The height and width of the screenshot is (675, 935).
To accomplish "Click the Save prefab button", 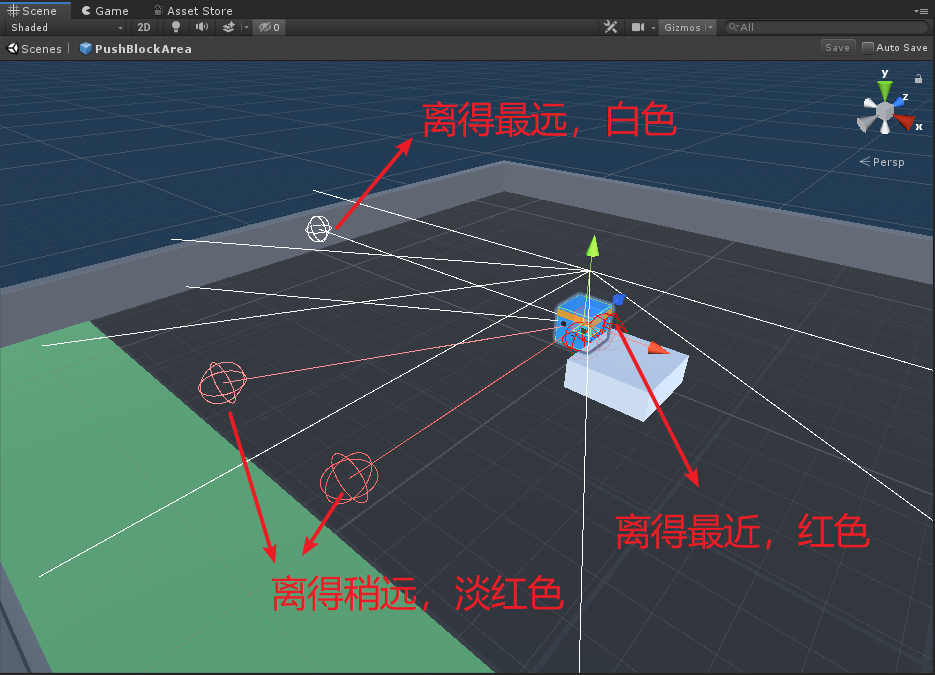I will click(837, 48).
